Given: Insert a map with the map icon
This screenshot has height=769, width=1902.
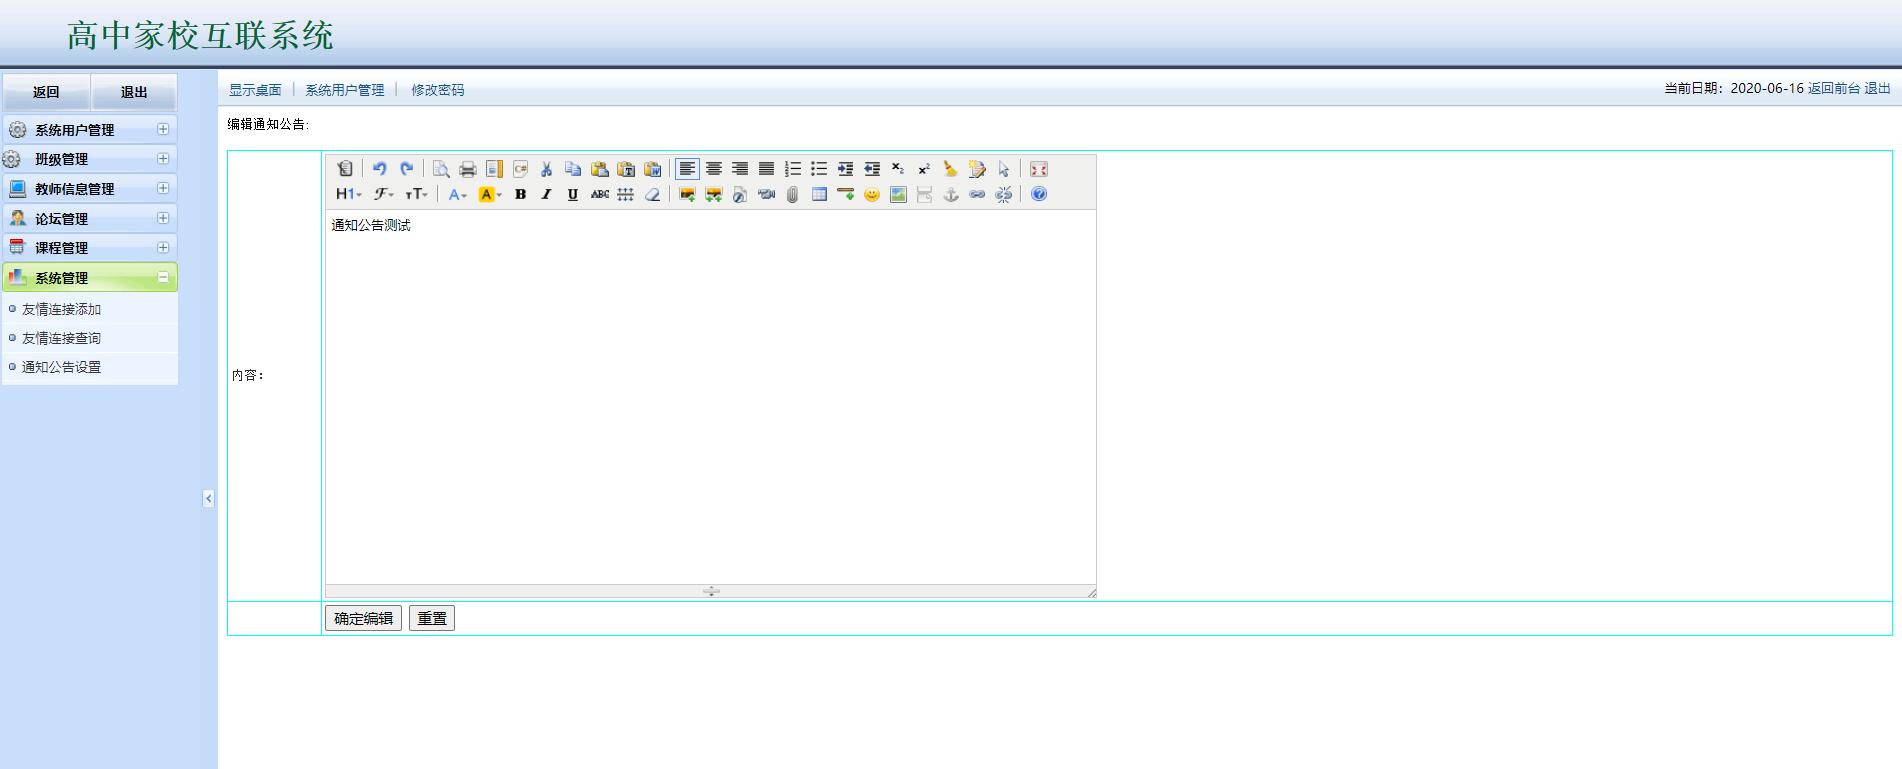Looking at the screenshot, I should click(898, 194).
